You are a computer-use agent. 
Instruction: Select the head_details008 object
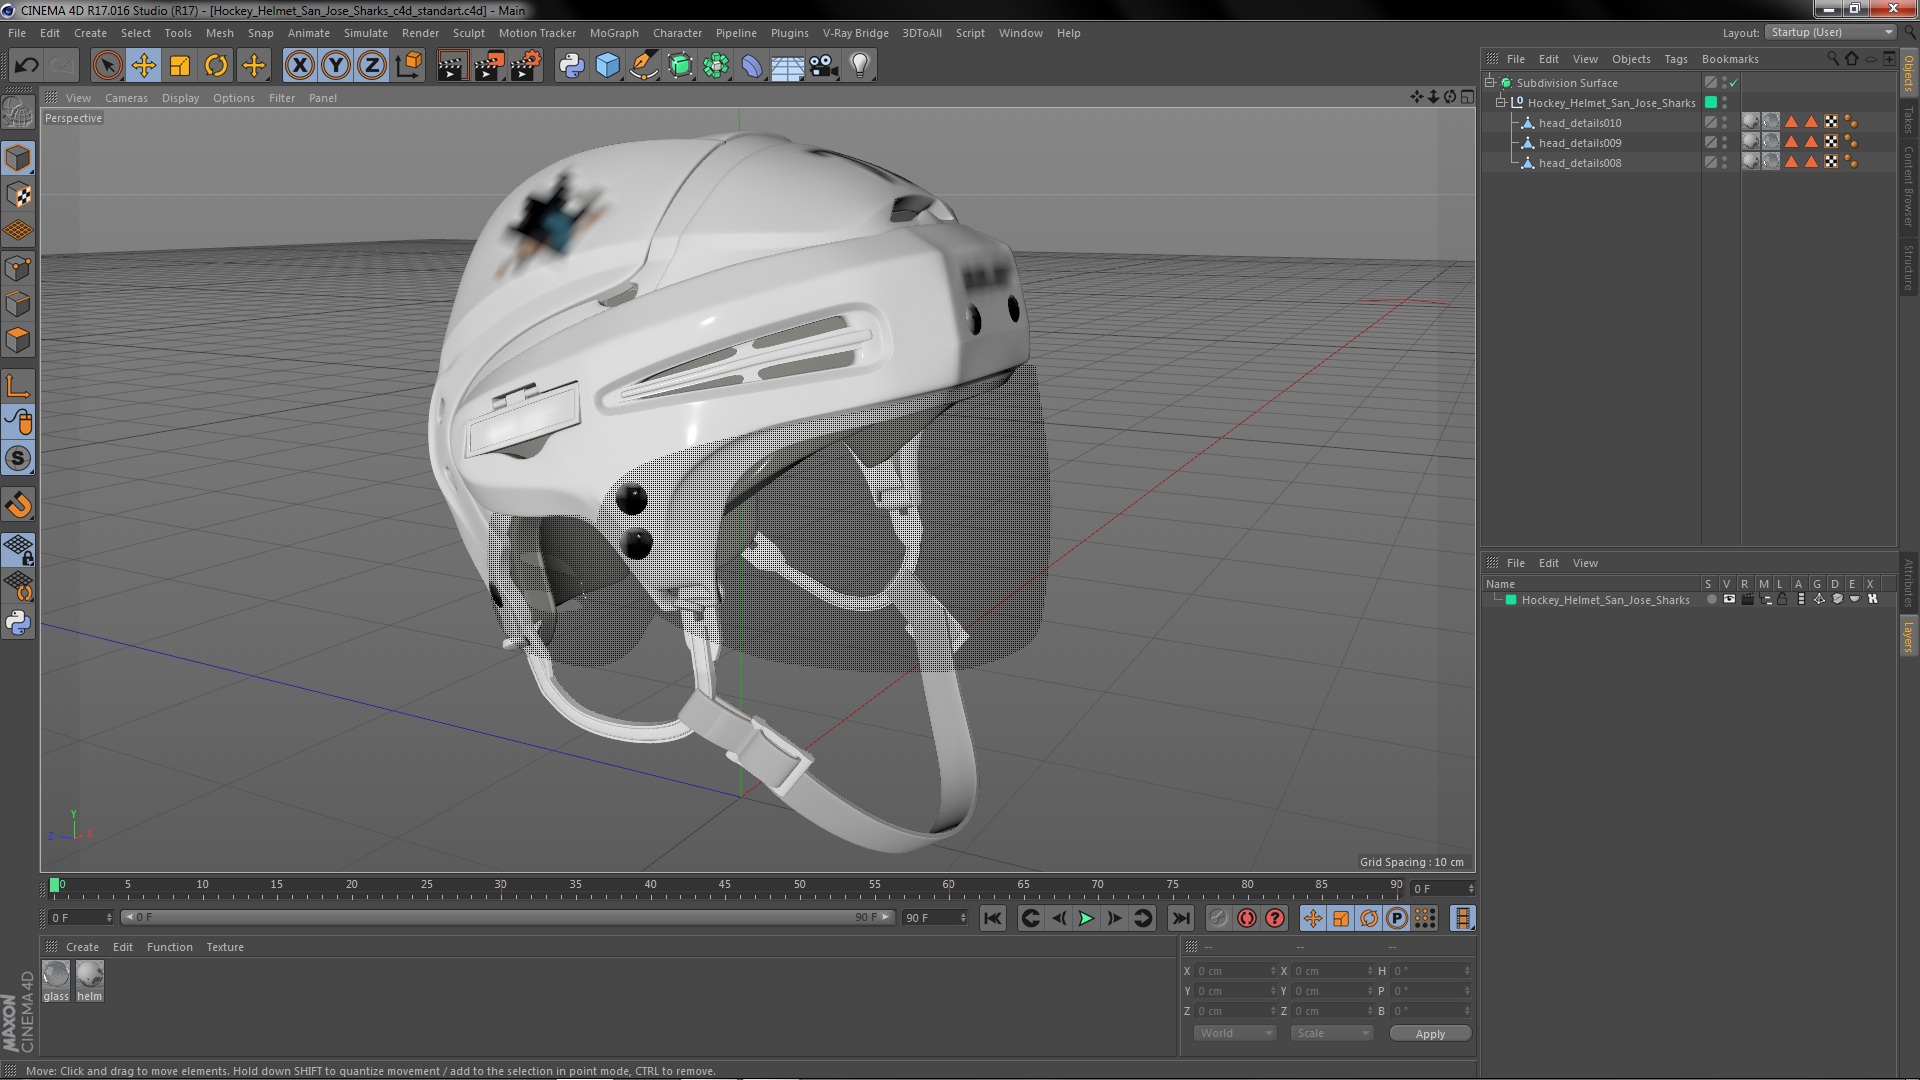[x=1580, y=163]
